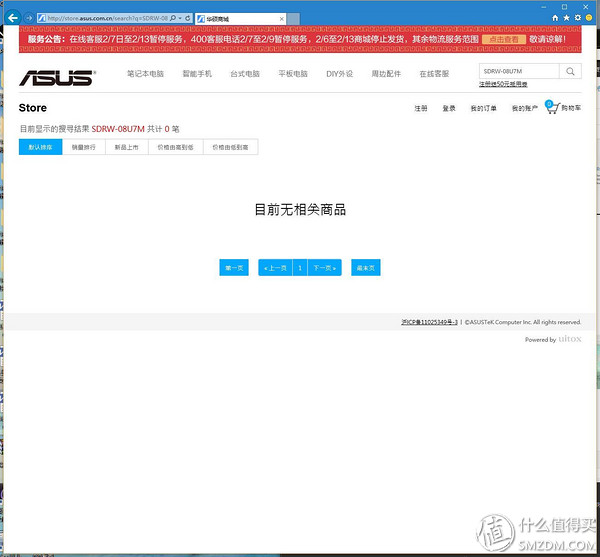Open the 在线客服 menu
Viewport: 600px width, 557px height.
(434, 73)
